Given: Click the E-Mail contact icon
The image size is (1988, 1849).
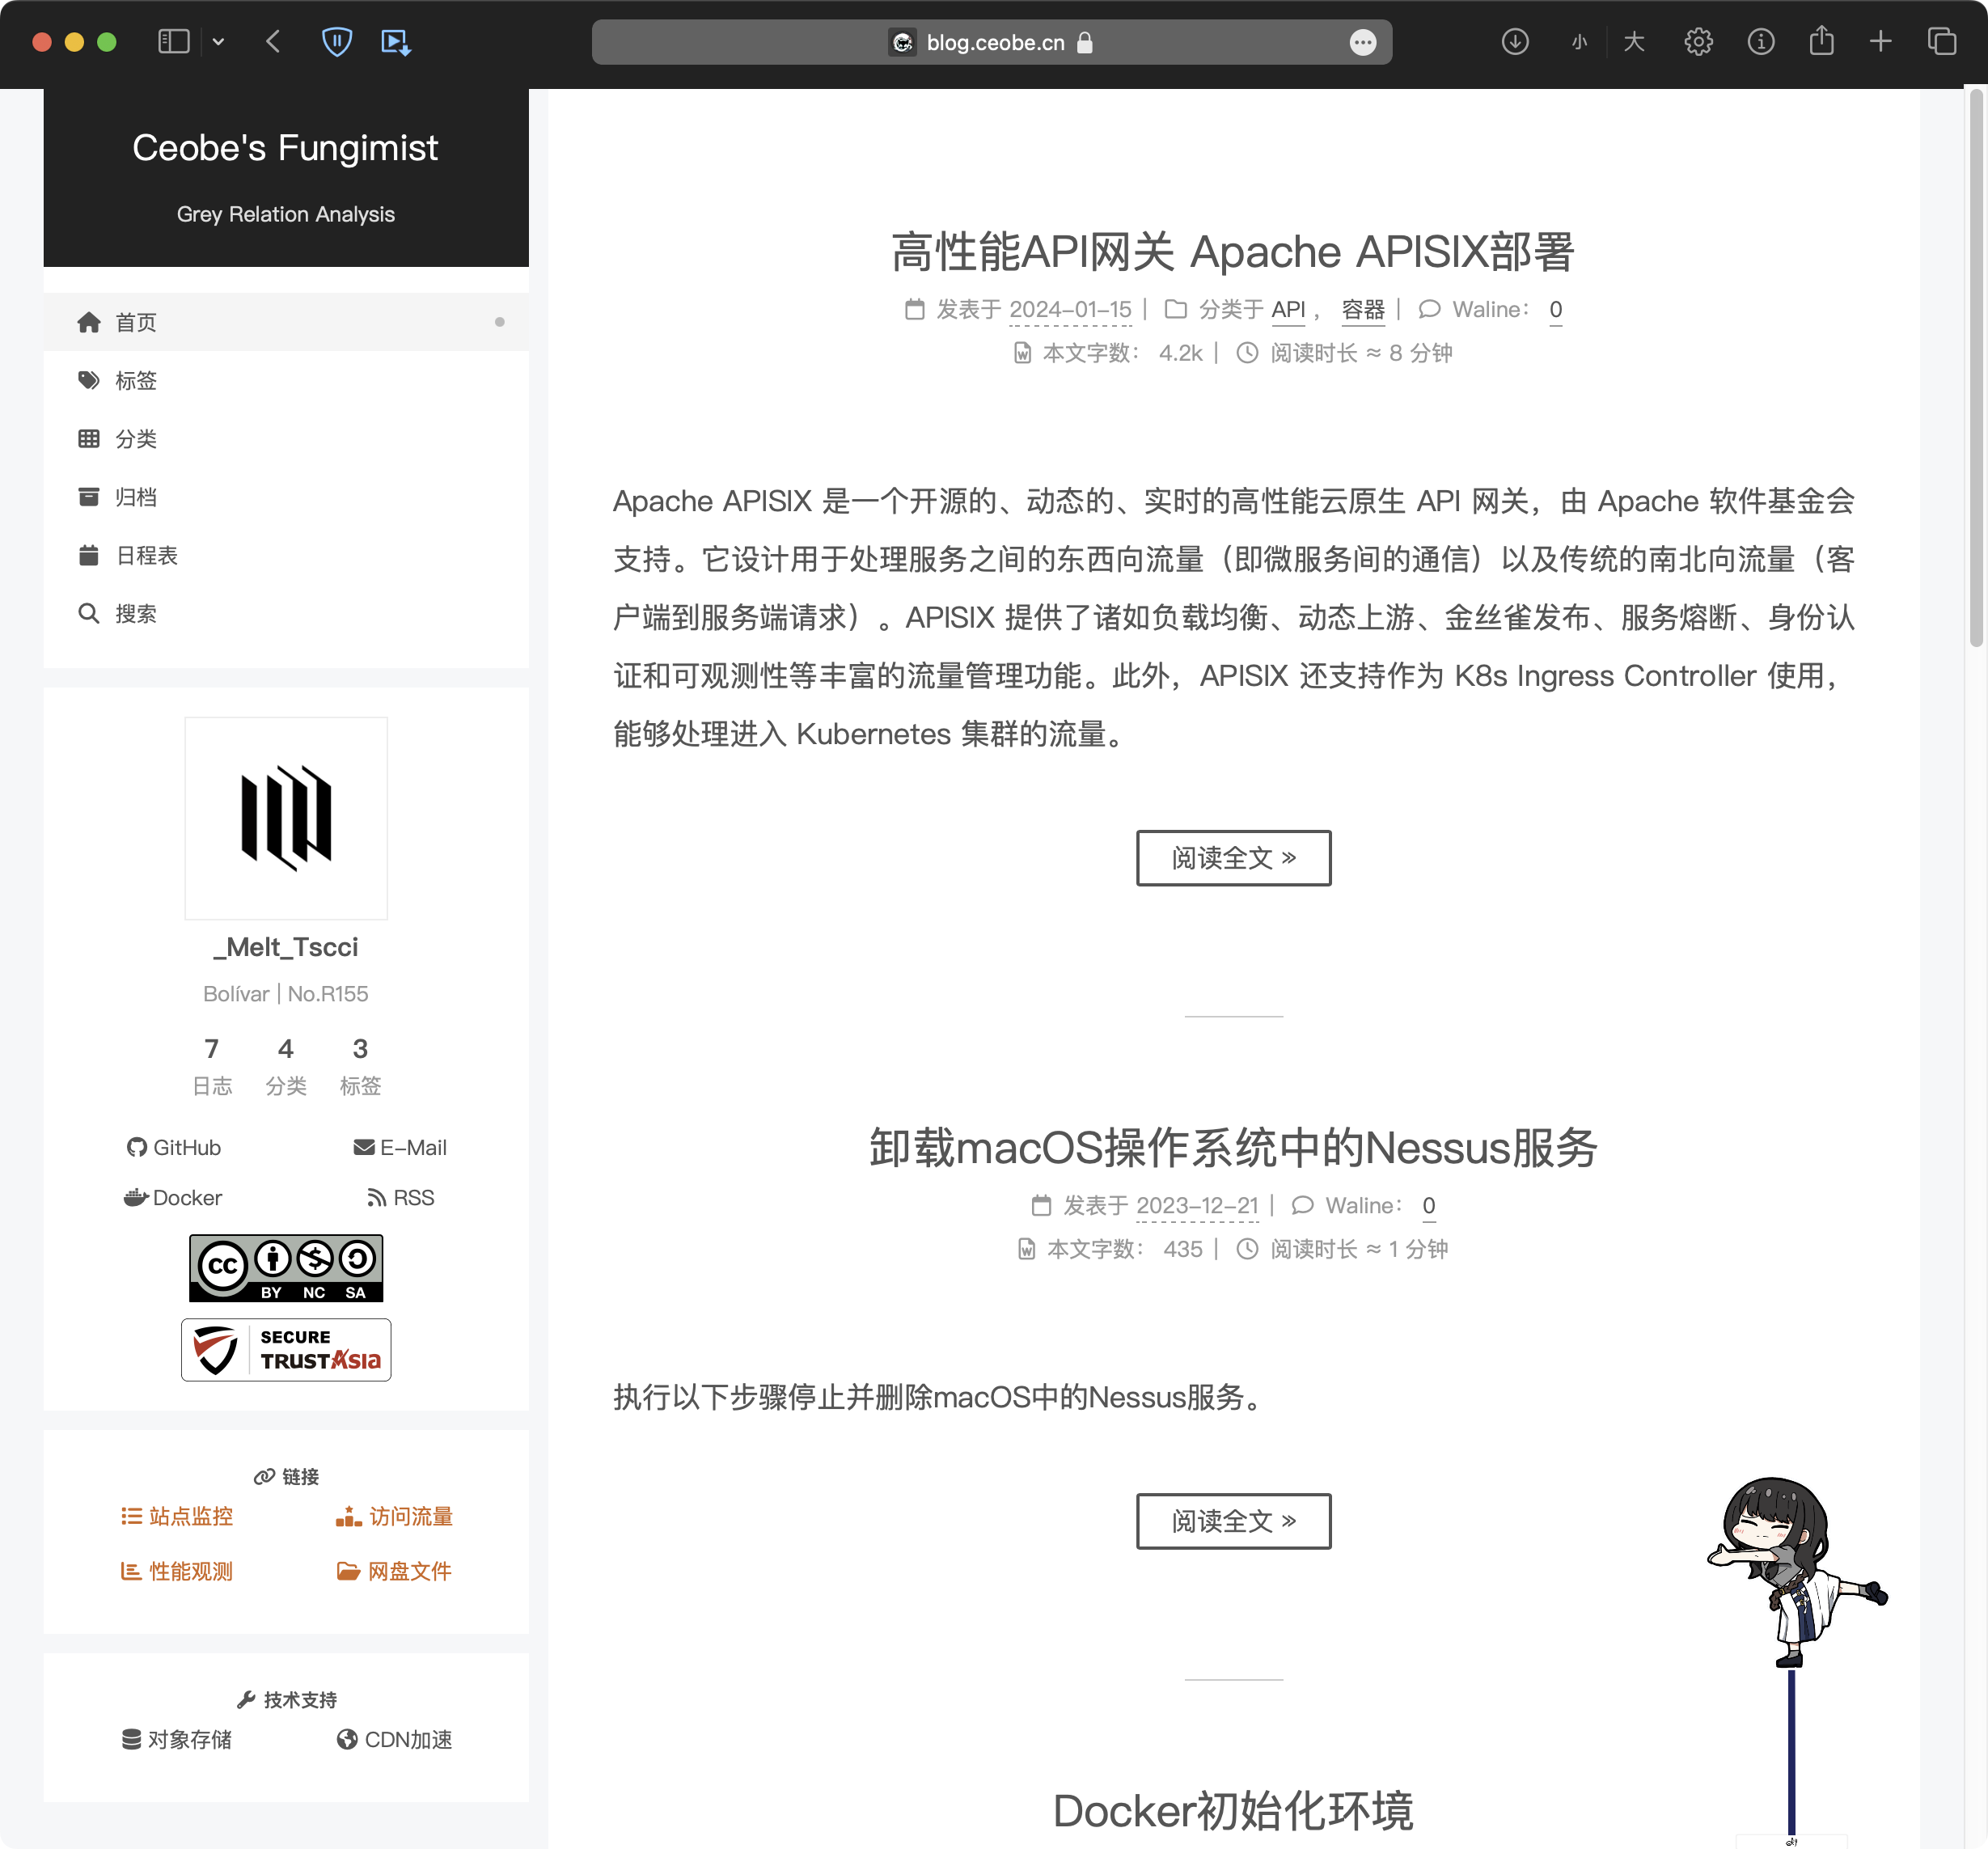Looking at the screenshot, I should tap(363, 1147).
